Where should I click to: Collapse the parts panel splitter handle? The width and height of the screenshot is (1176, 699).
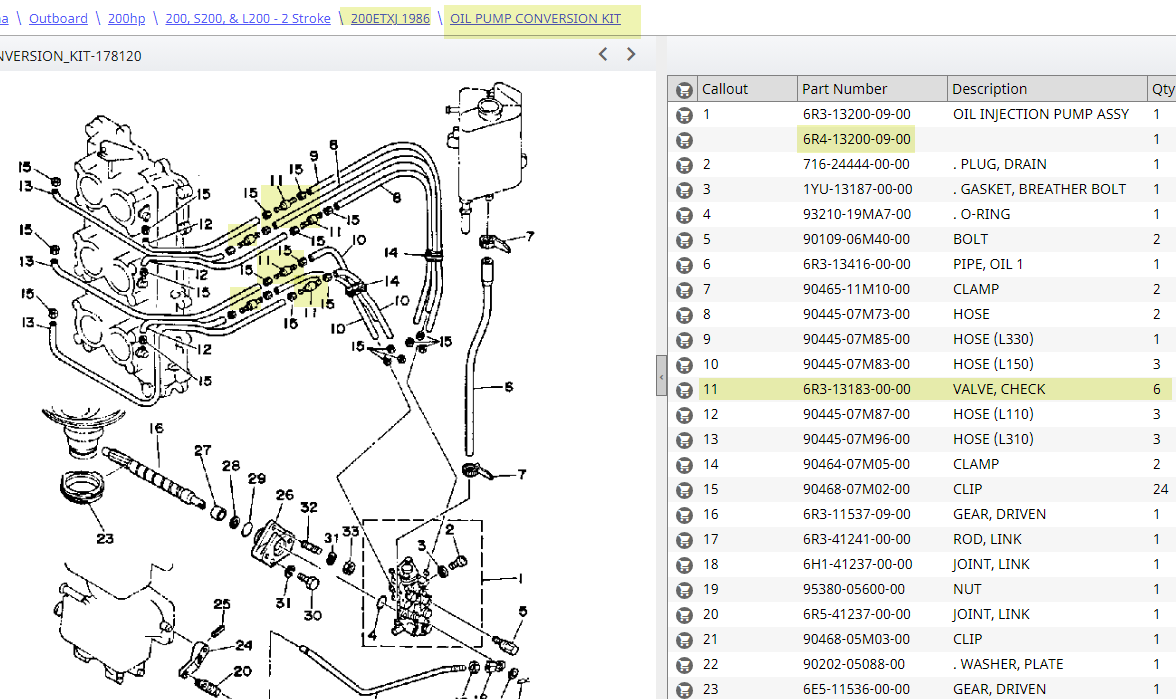click(x=661, y=375)
